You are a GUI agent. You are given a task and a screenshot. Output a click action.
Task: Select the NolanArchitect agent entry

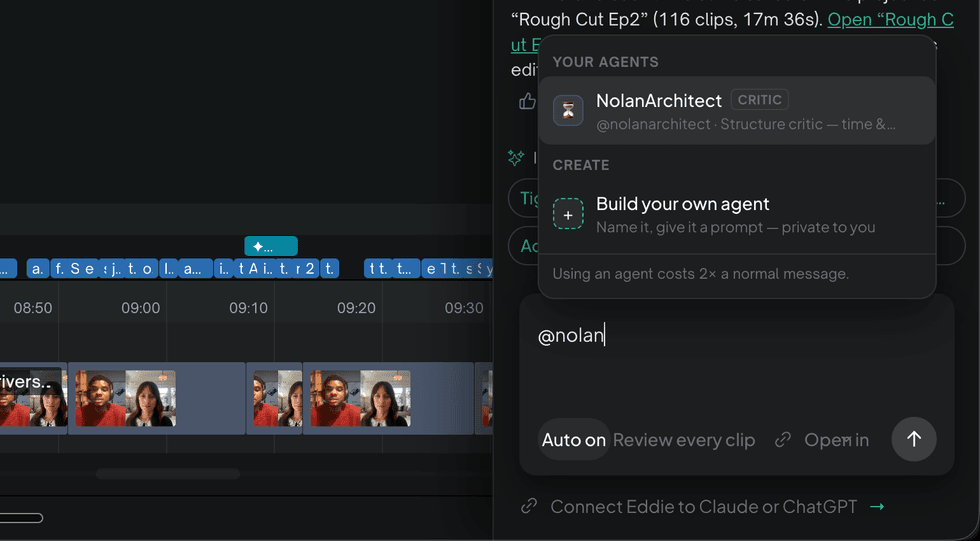(737, 111)
